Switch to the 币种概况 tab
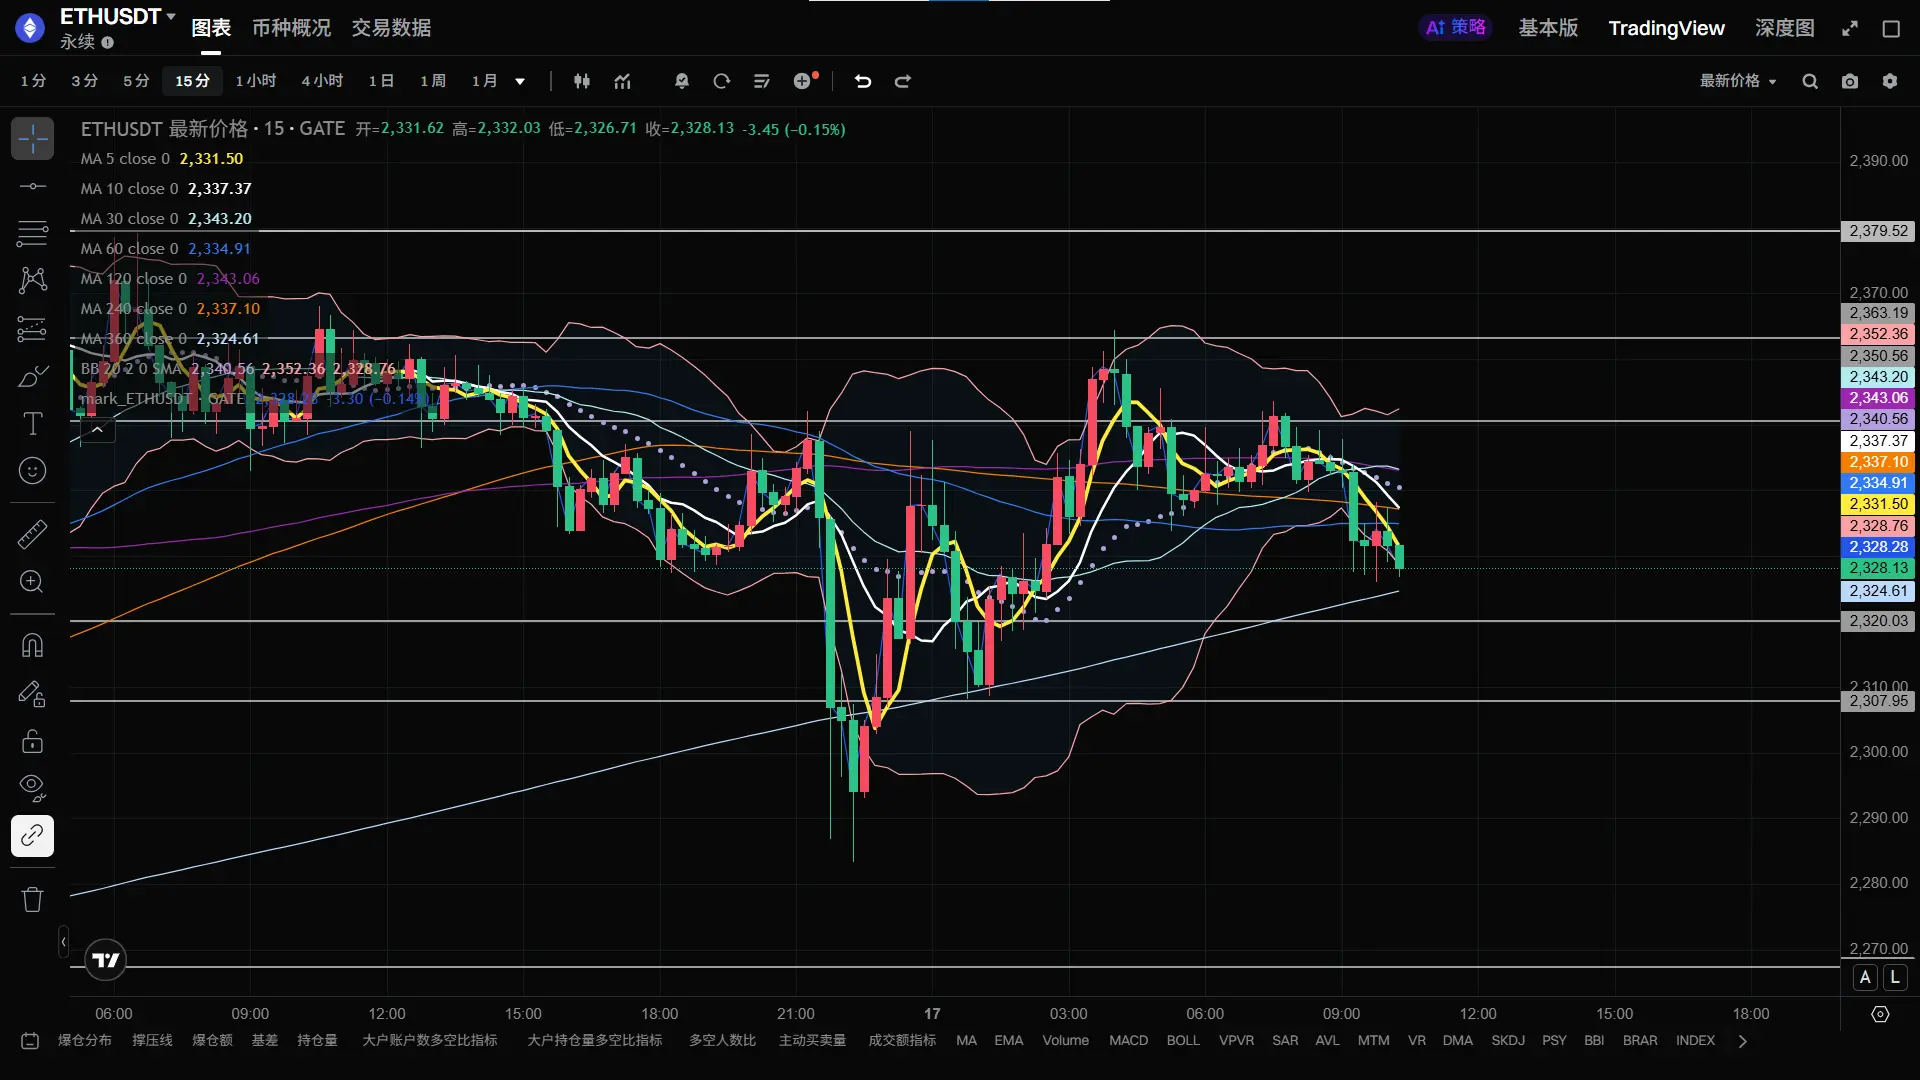 (x=291, y=28)
